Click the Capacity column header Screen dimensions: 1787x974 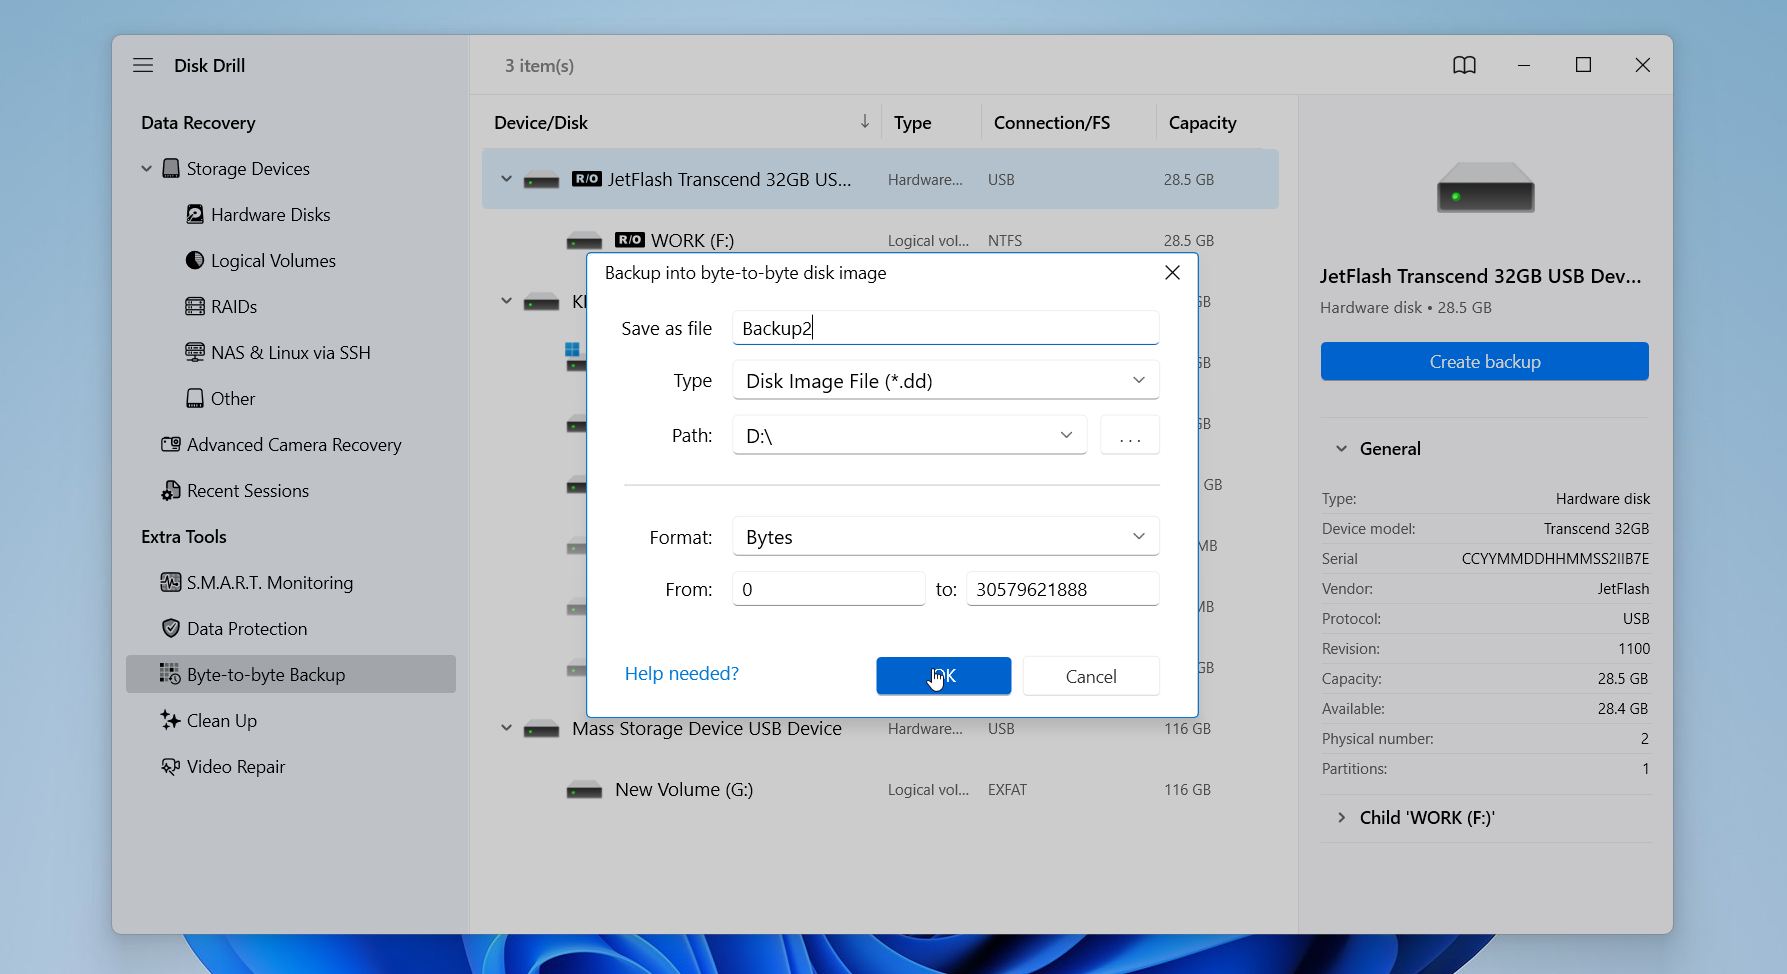tap(1202, 122)
